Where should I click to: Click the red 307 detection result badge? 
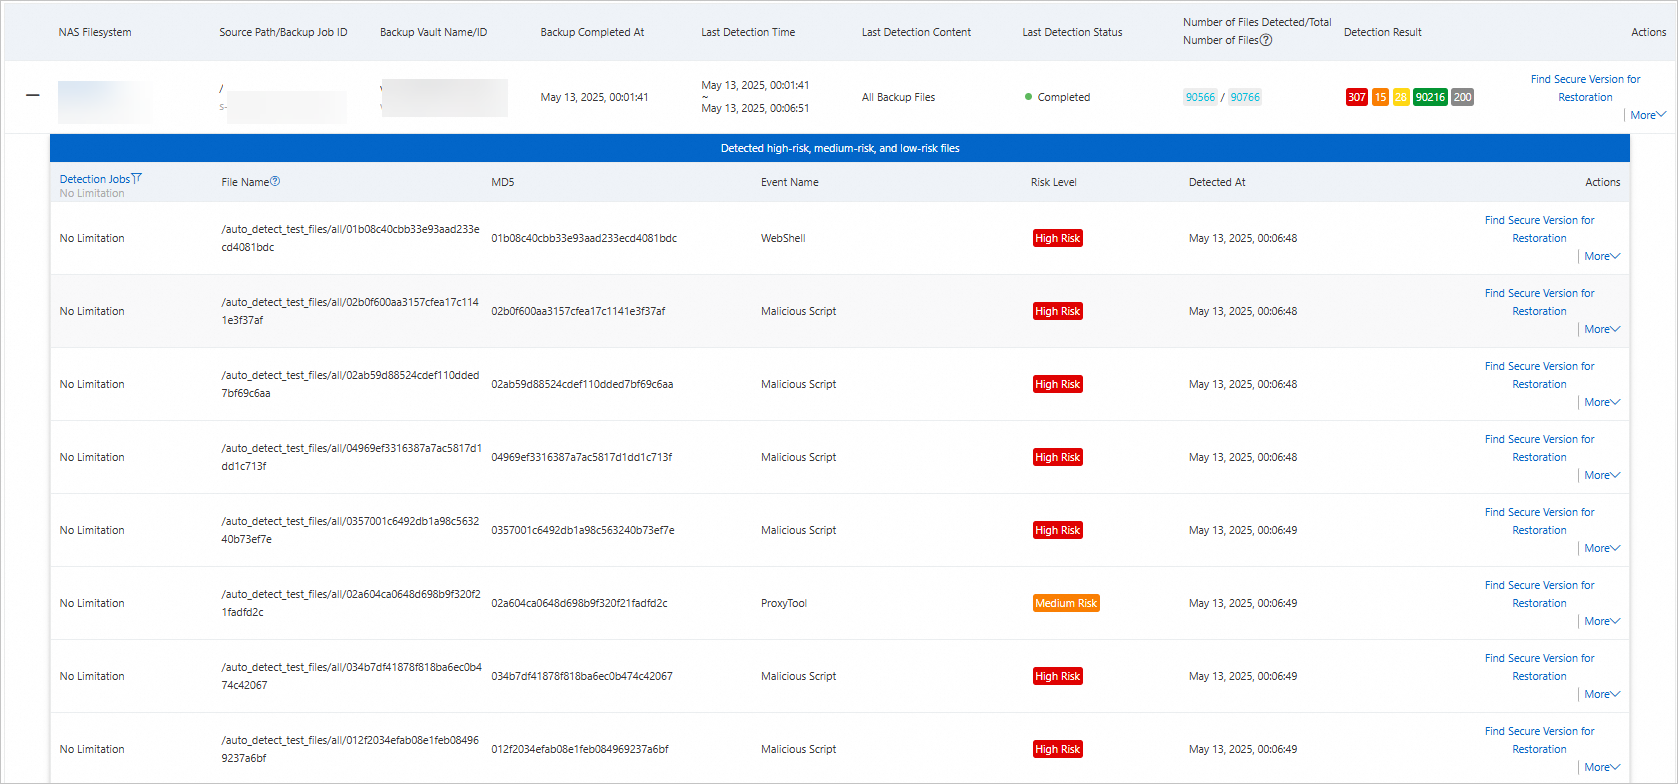1356,97
